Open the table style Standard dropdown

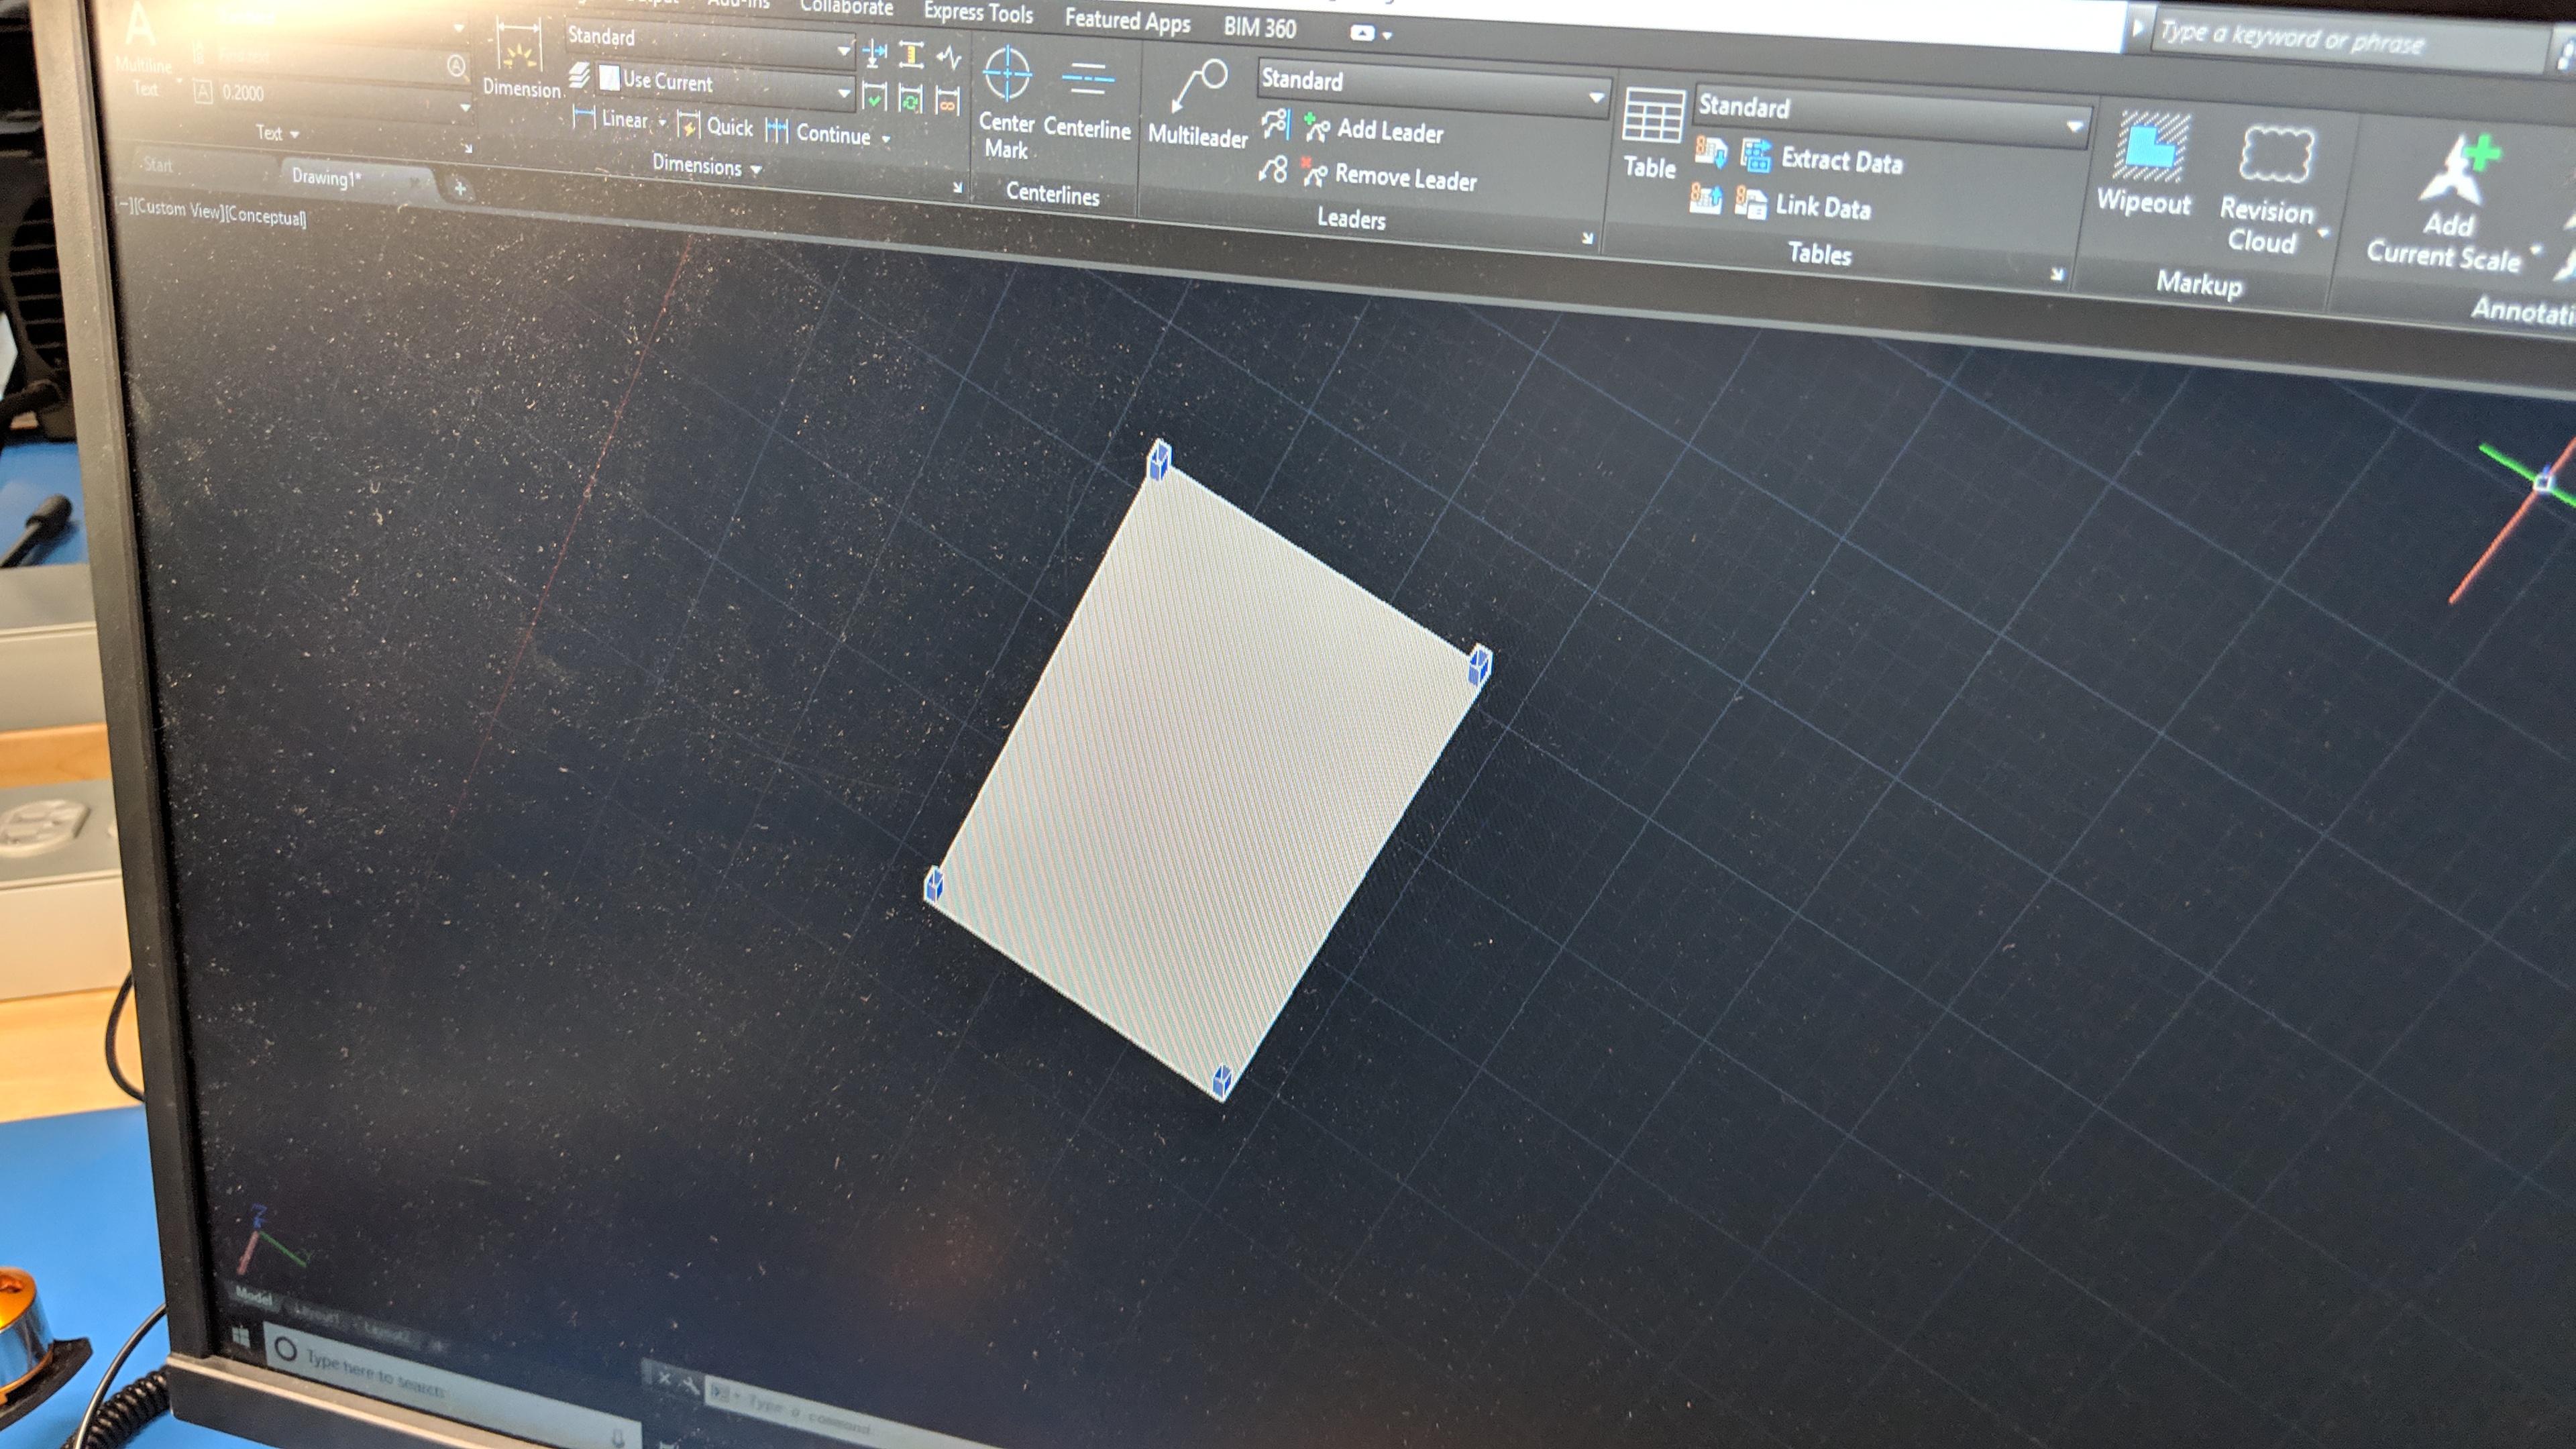tap(2073, 127)
